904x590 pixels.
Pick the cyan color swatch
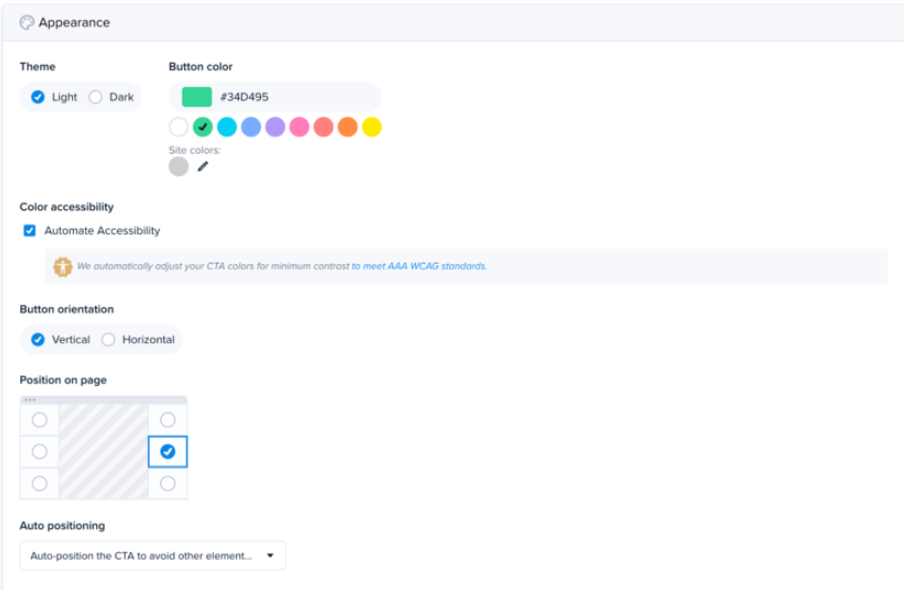[x=227, y=127]
